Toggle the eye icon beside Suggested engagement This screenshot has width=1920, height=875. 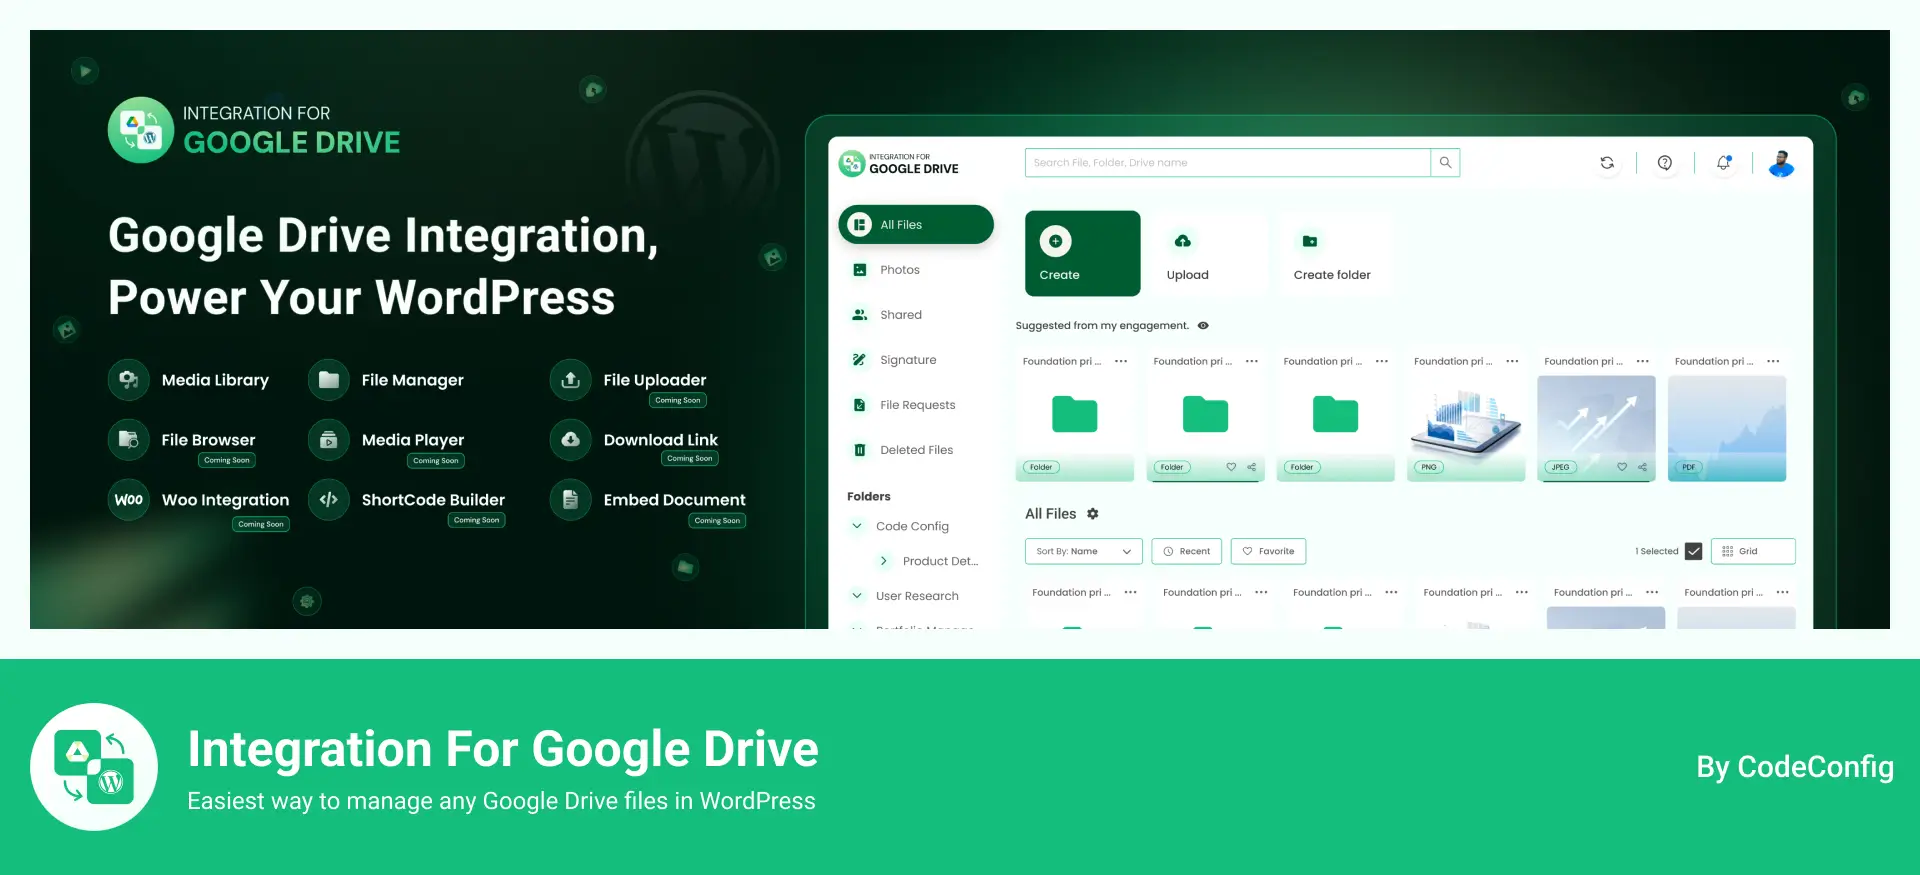click(1203, 326)
